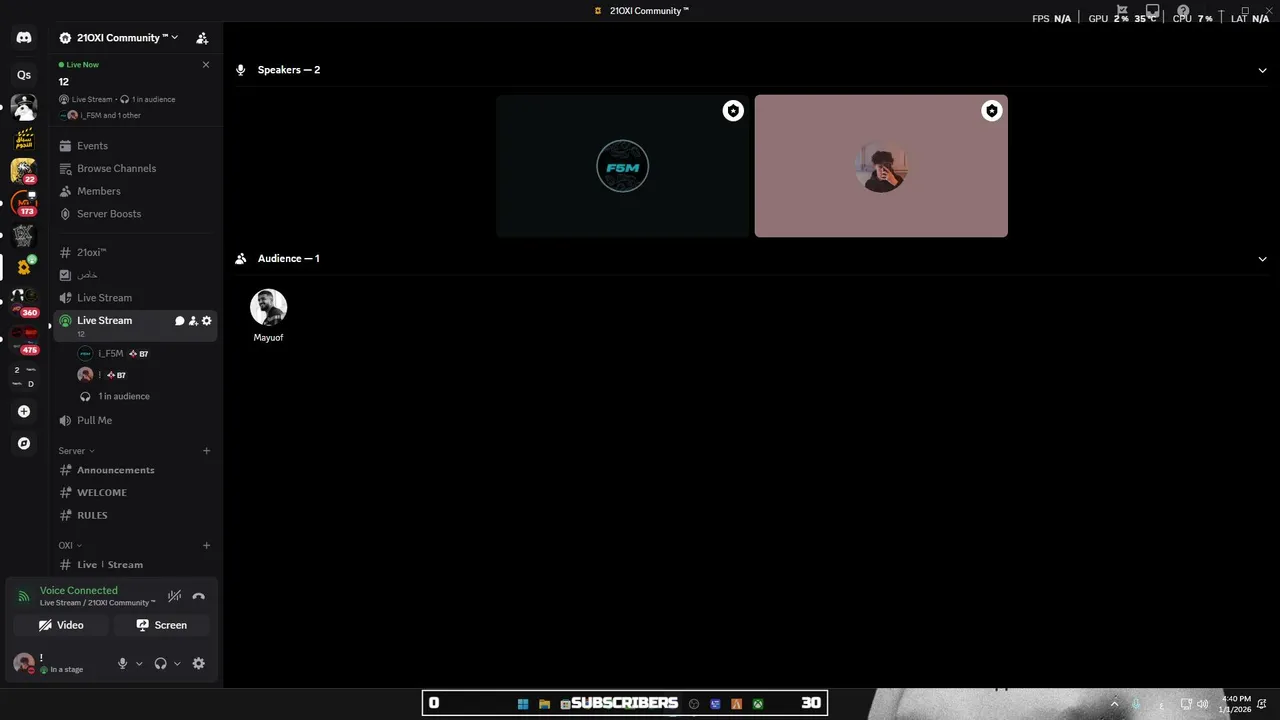This screenshot has width=1280, height=720.
Task: Open Mayuof audience member avatar
Action: [268, 308]
